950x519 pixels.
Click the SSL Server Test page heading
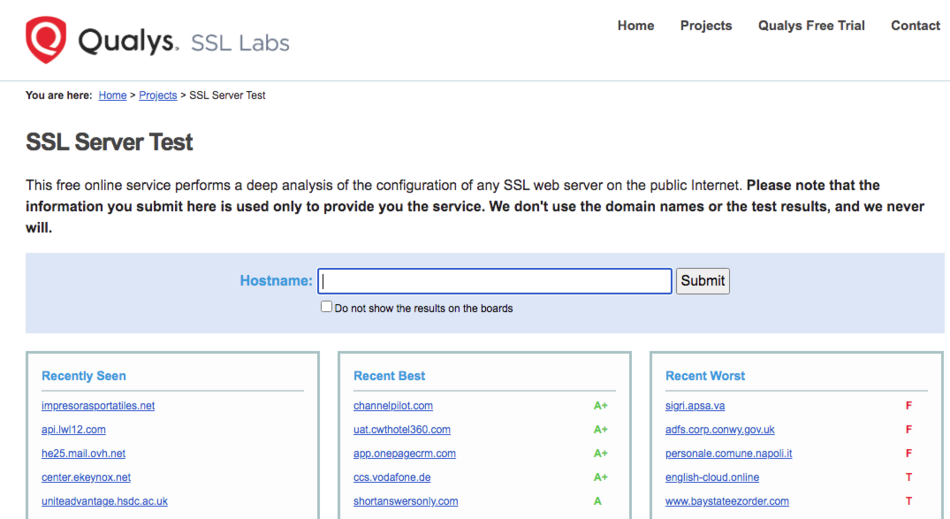[109, 142]
